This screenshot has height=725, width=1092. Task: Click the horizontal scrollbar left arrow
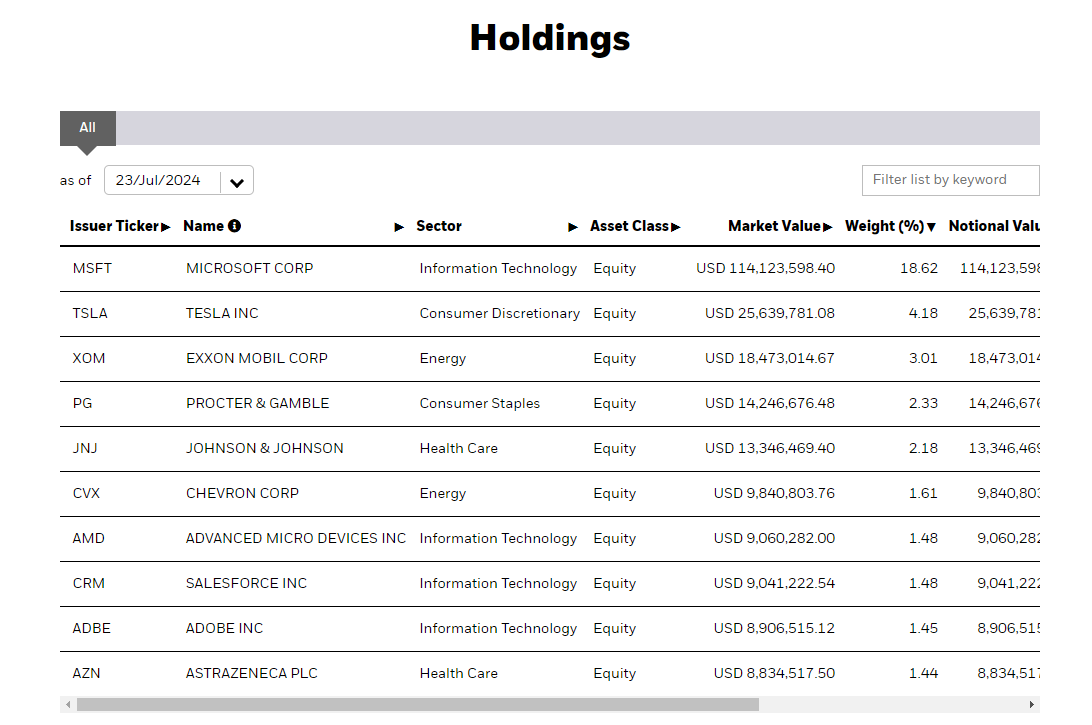pyautogui.click(x=68, y=705)
